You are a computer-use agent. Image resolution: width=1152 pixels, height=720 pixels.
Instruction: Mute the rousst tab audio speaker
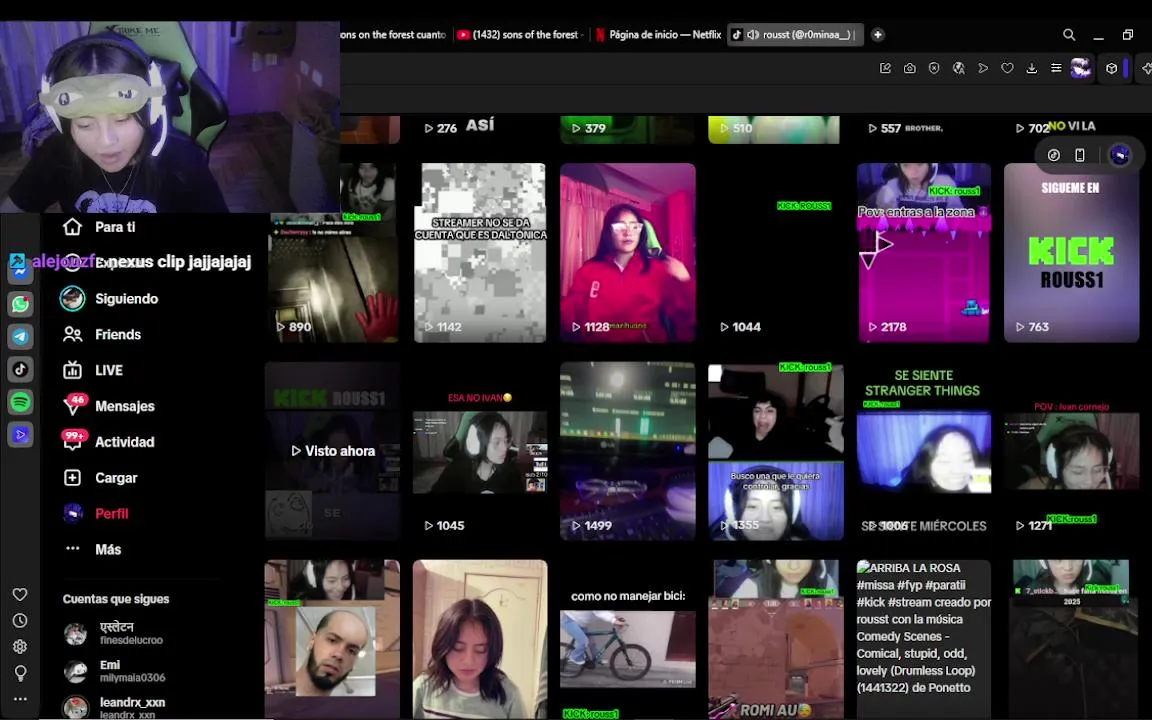tap(752, 35)
